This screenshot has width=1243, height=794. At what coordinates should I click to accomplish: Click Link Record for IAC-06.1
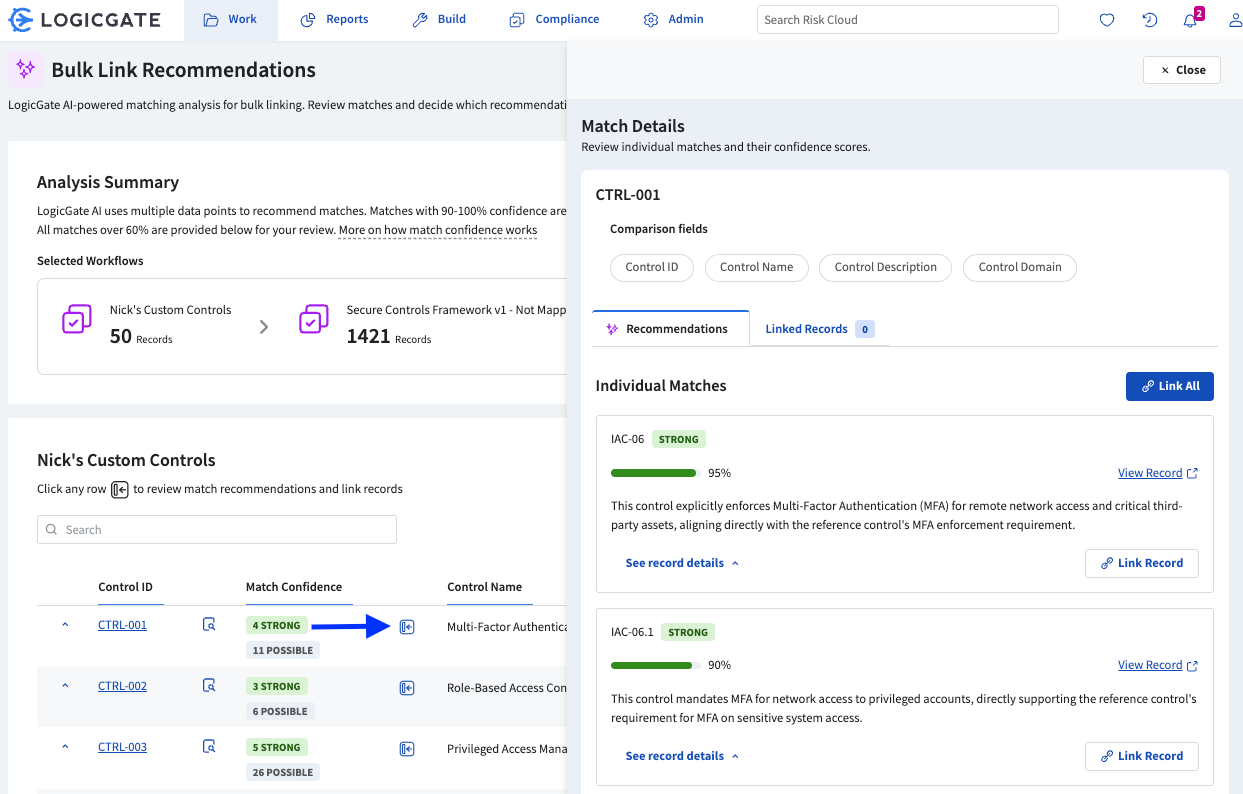[1142, 756]
